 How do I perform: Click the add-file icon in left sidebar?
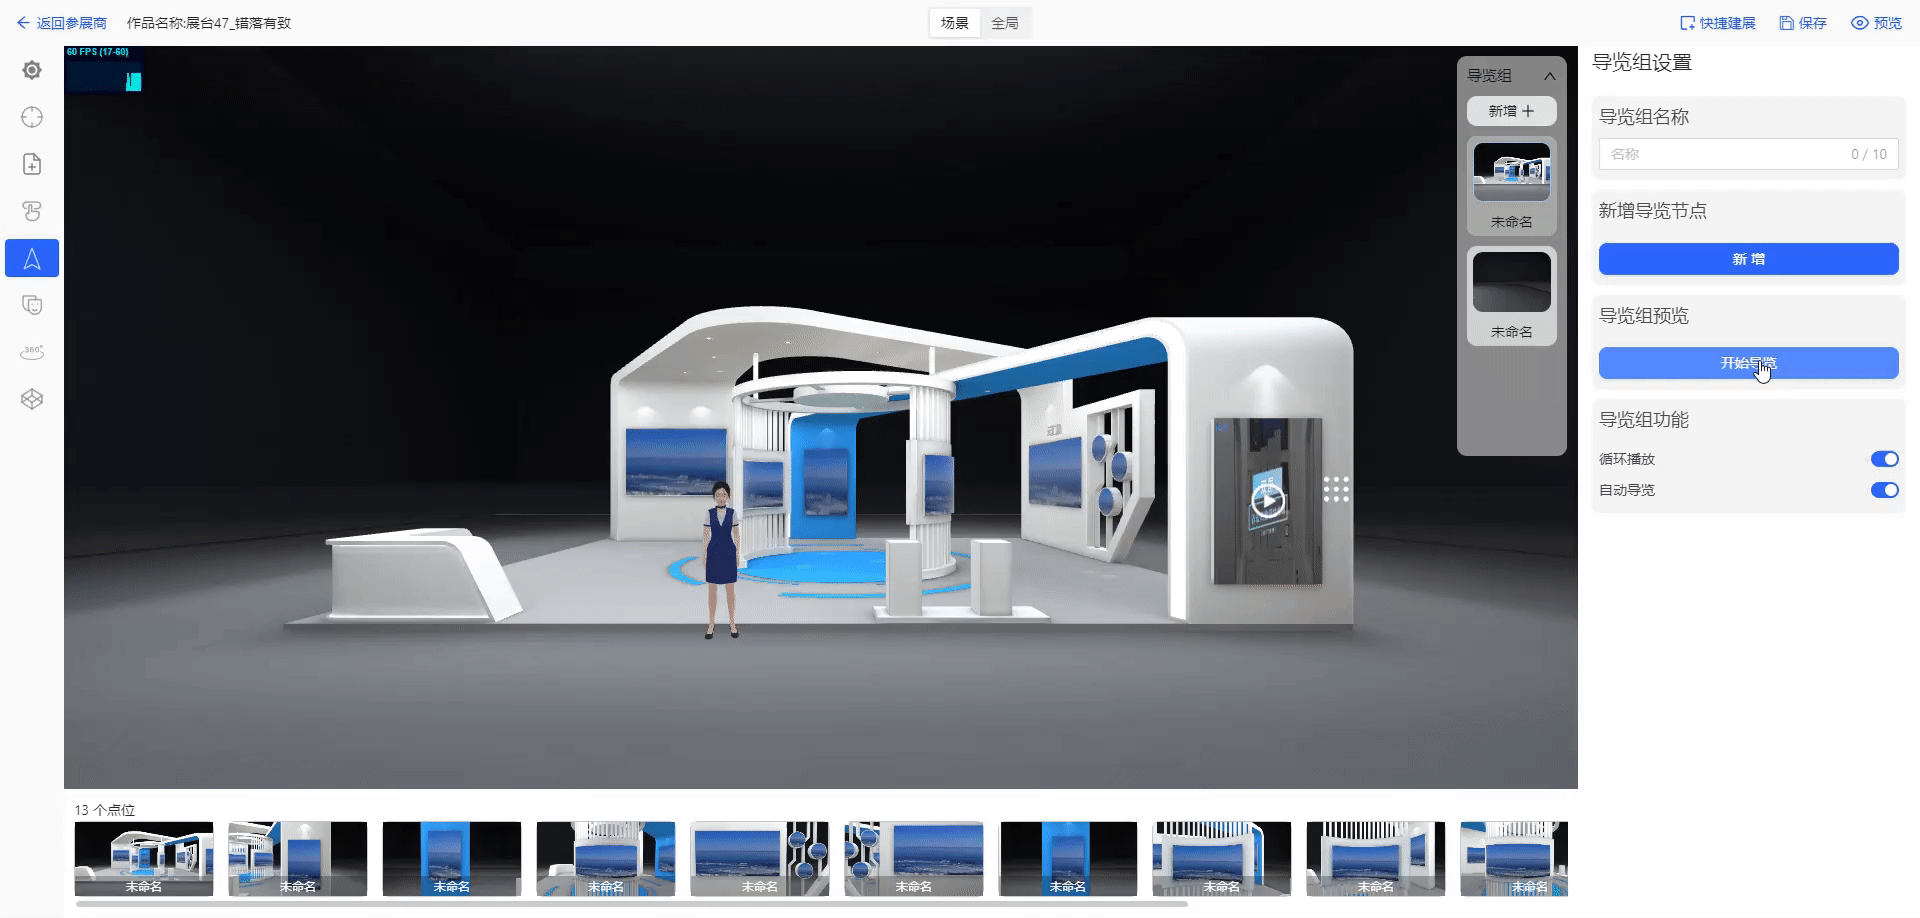(32, 163)
